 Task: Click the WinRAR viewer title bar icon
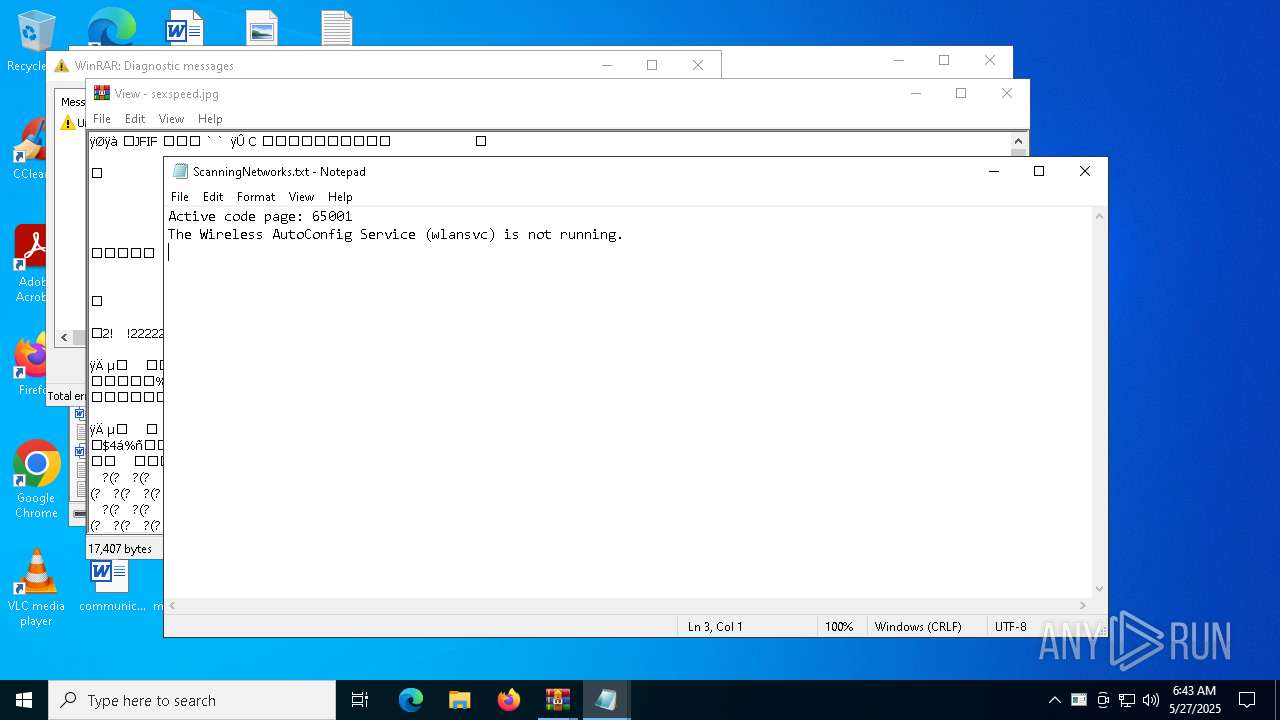pyautogui.click(x=102, y=93)
